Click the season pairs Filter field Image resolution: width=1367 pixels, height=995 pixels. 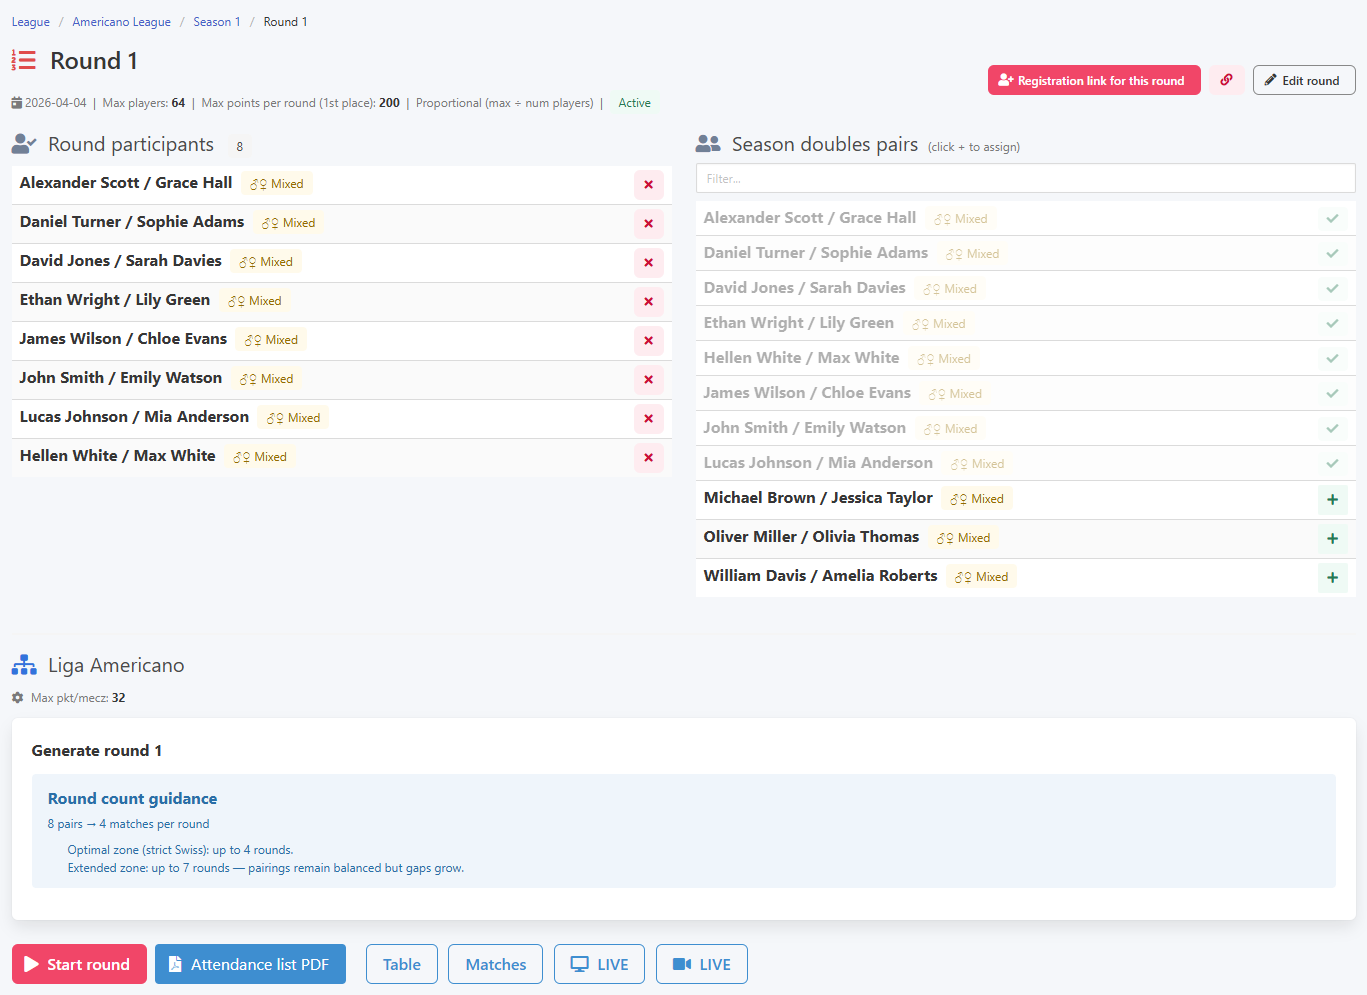1025,178
